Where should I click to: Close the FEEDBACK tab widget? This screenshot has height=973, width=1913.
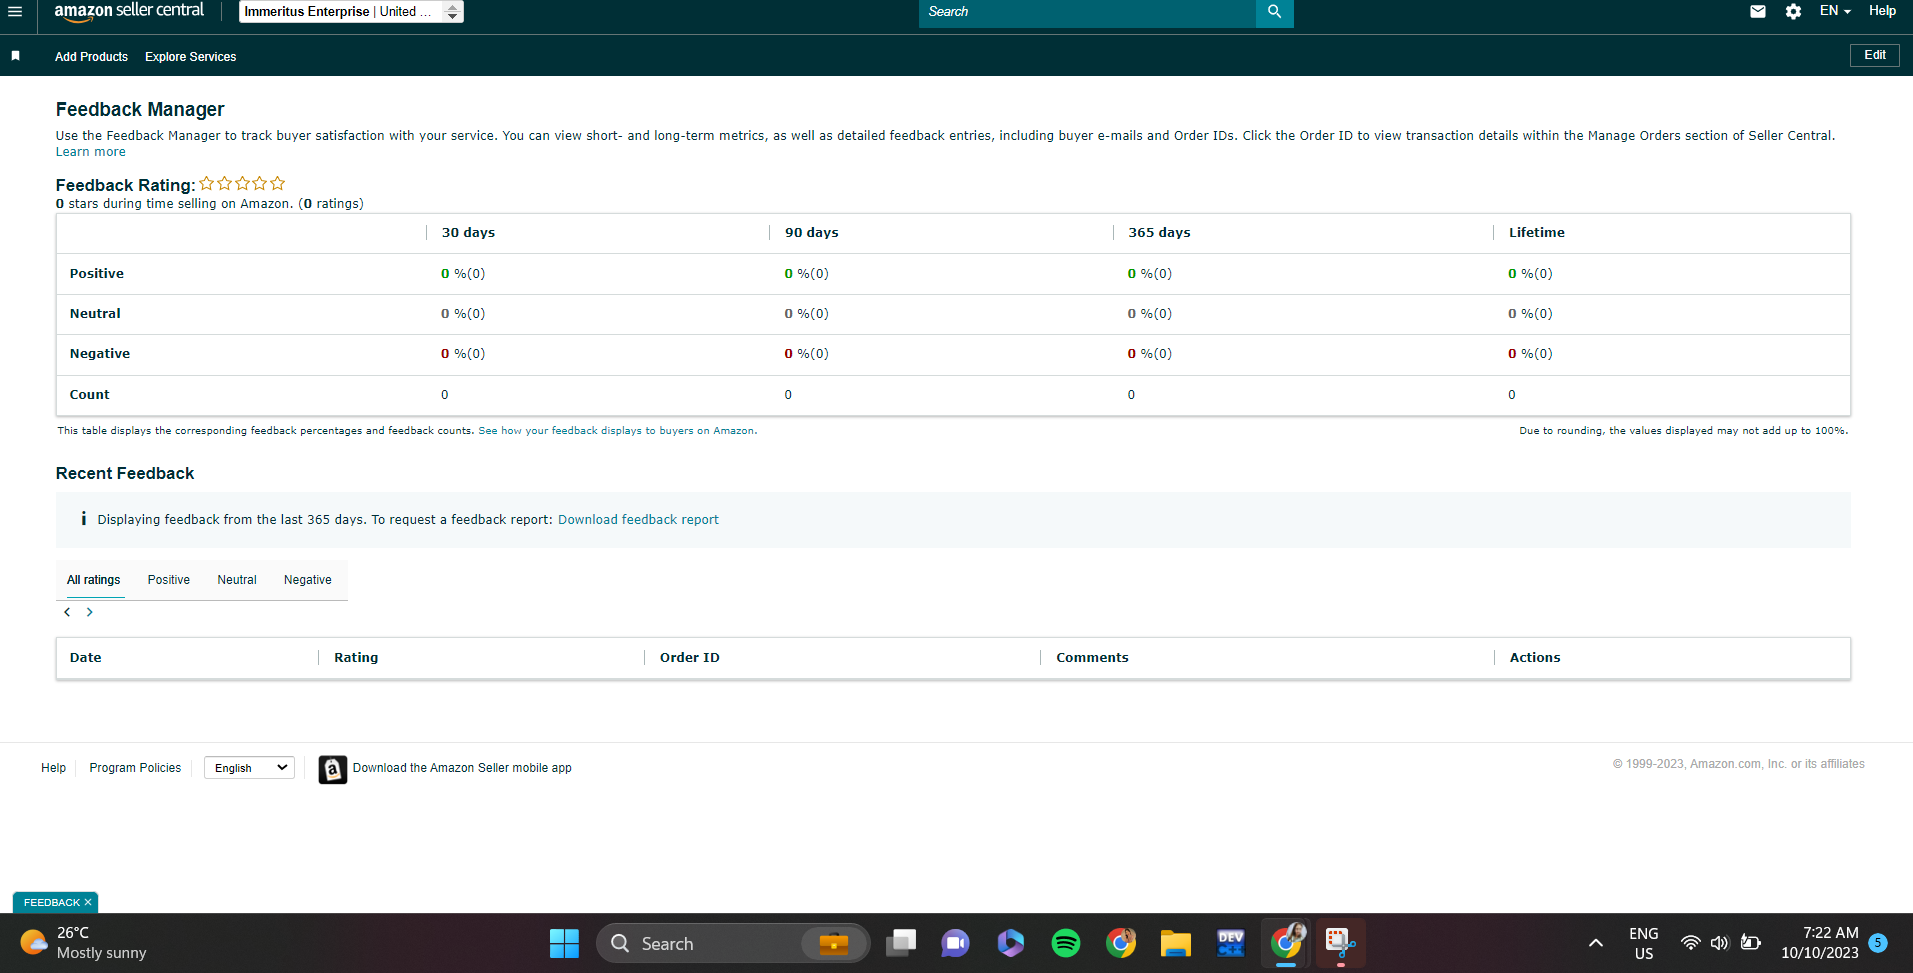tap(88, 902)
